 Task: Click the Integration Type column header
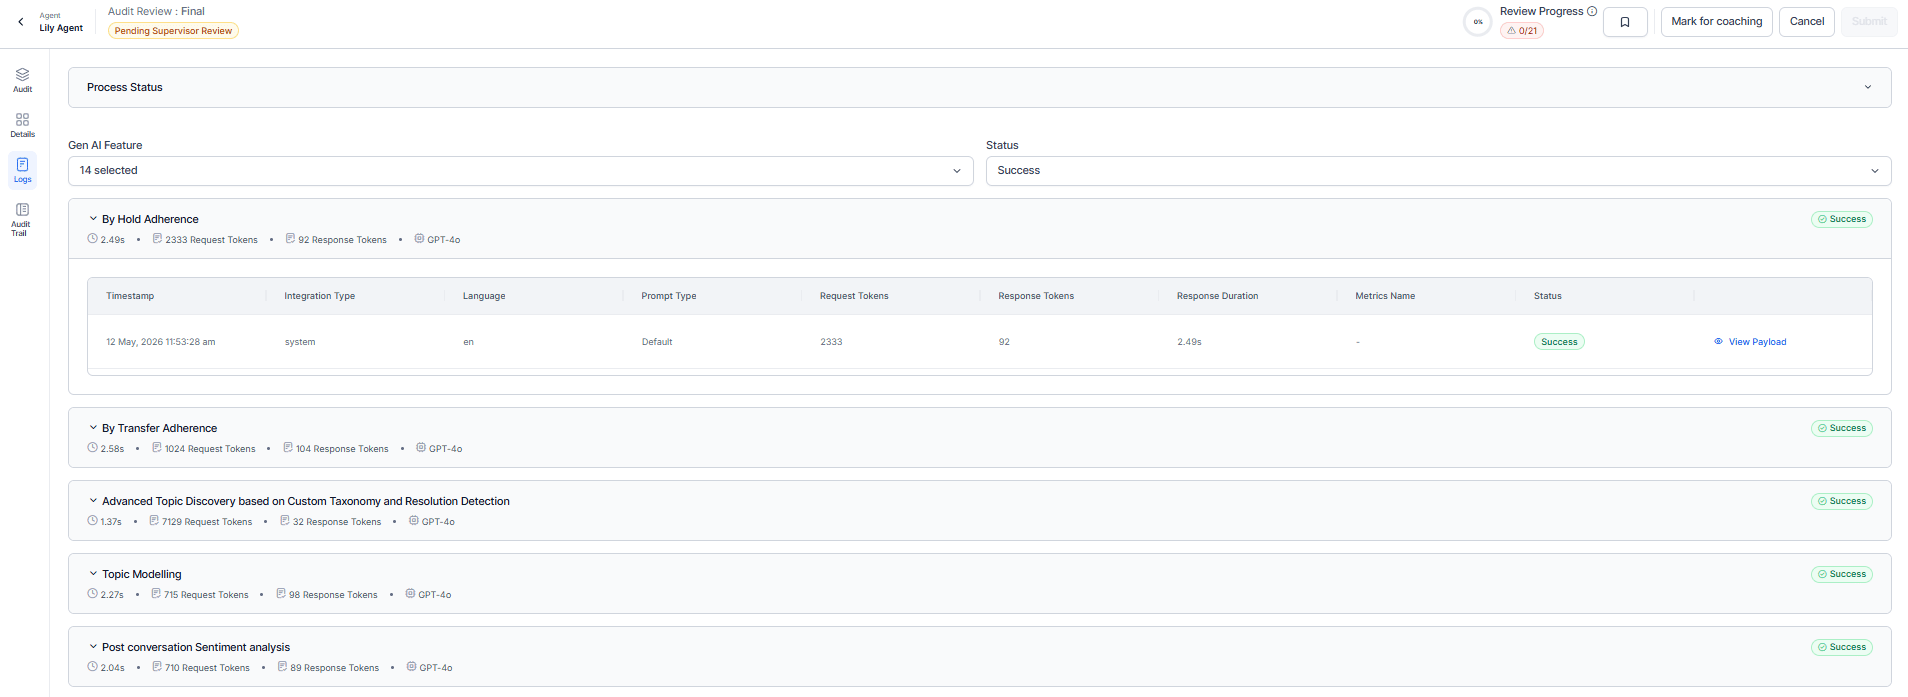[320, 296]
